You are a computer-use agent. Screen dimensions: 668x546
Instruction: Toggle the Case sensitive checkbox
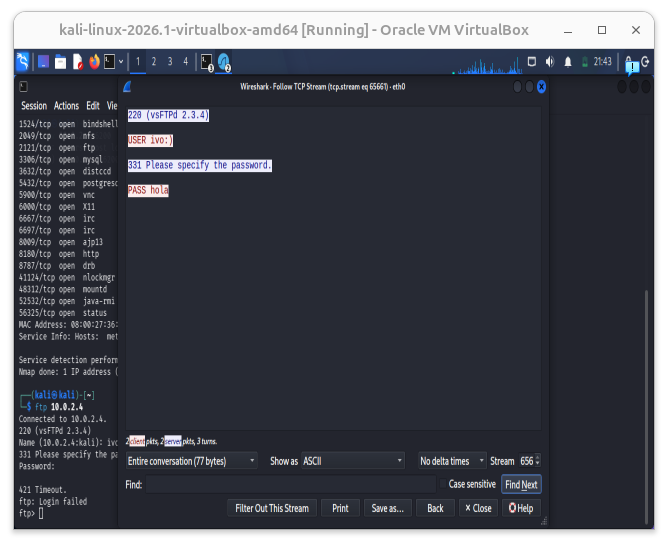click(x=443, y=484)
